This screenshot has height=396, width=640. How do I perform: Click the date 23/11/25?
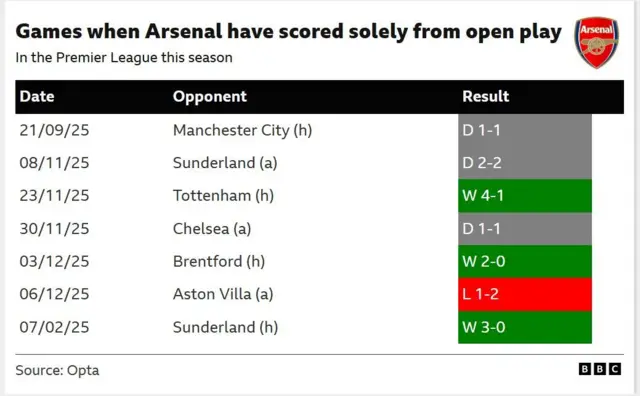(54, 196)
